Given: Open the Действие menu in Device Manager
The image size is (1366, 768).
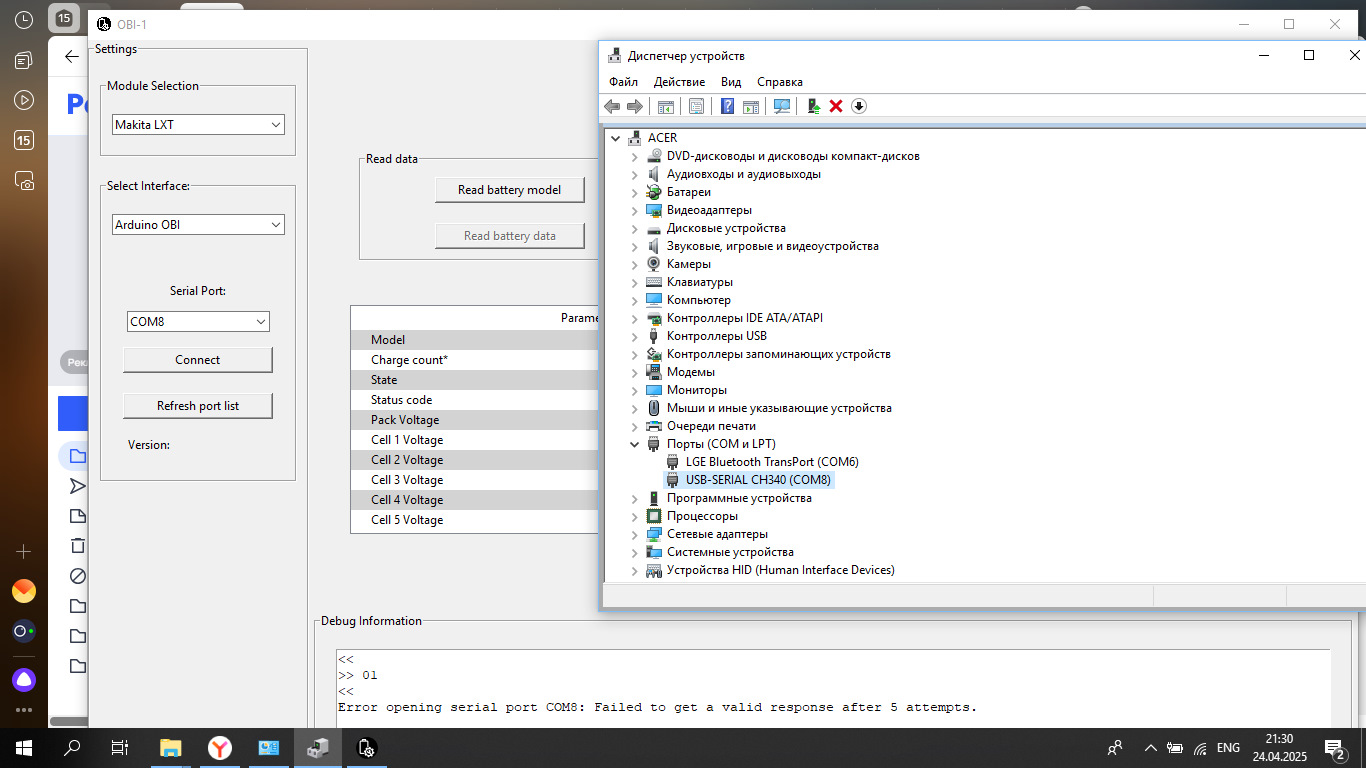Looking at the screenshot, I should pyautogui.click(x=679, y=82).
